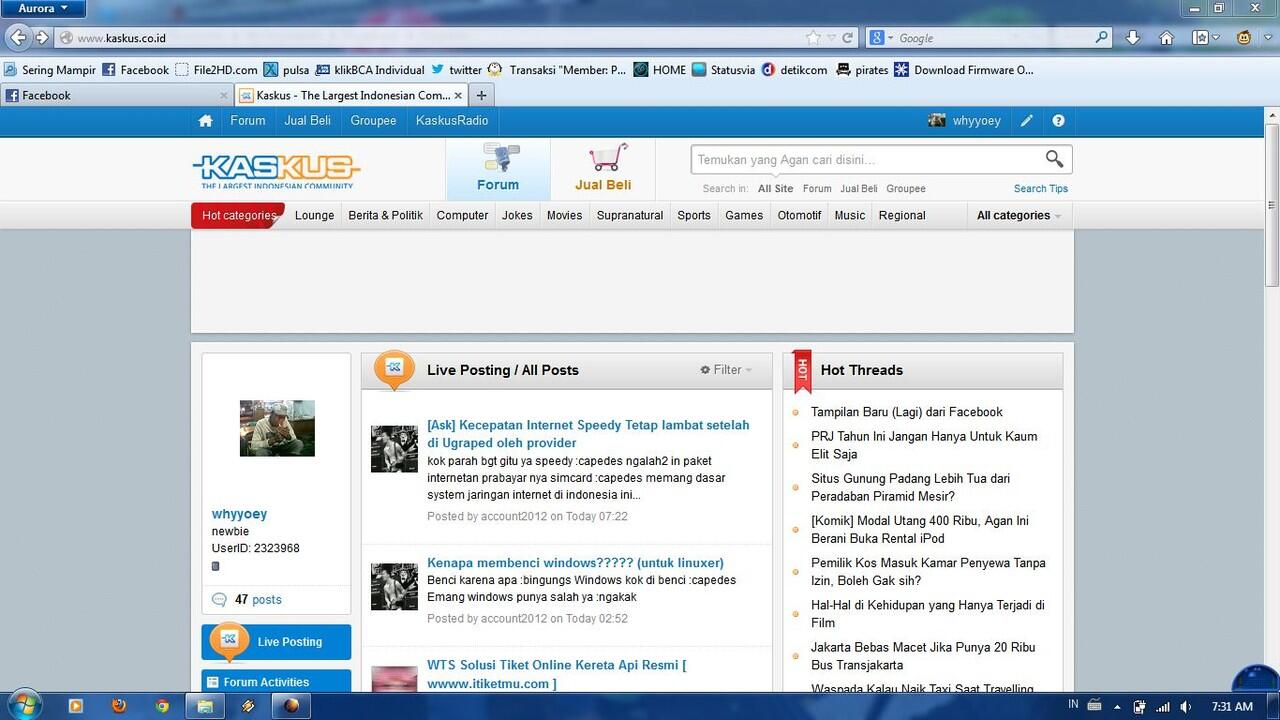Open Lounge category

(x=314, y=216)
